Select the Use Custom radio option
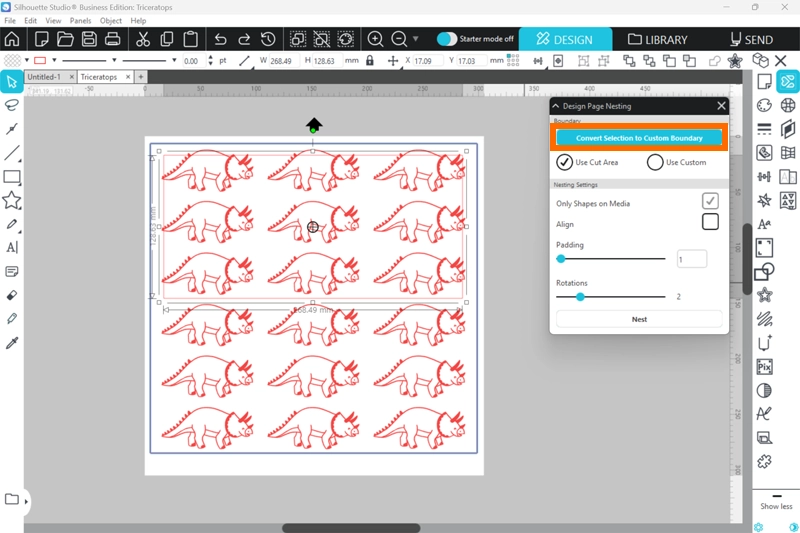The height and width of the screenshot is (533, 800). point(655,162)
